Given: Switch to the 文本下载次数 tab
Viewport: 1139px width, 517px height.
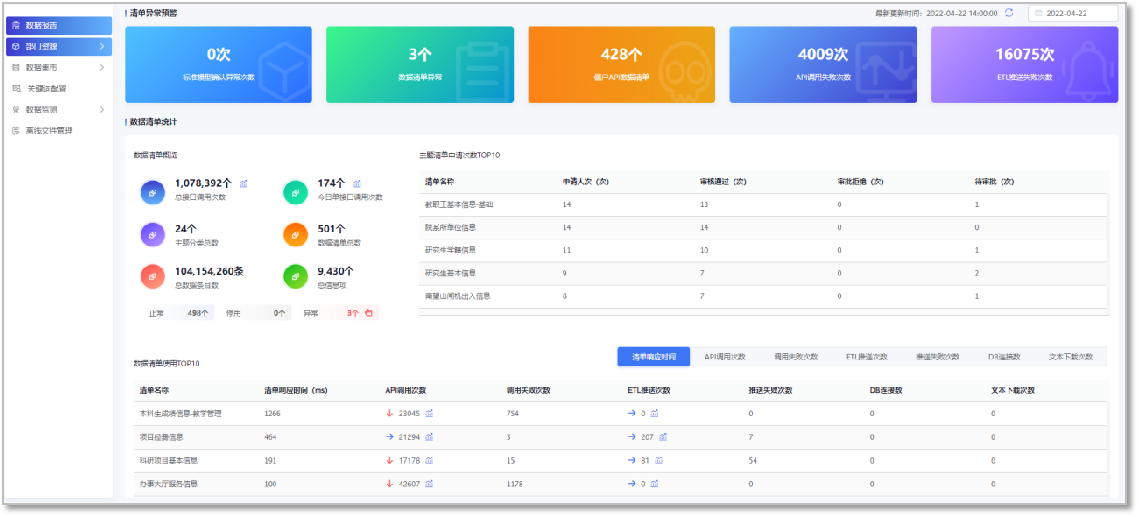Looking at the screenshot, I should (1071, 357).
